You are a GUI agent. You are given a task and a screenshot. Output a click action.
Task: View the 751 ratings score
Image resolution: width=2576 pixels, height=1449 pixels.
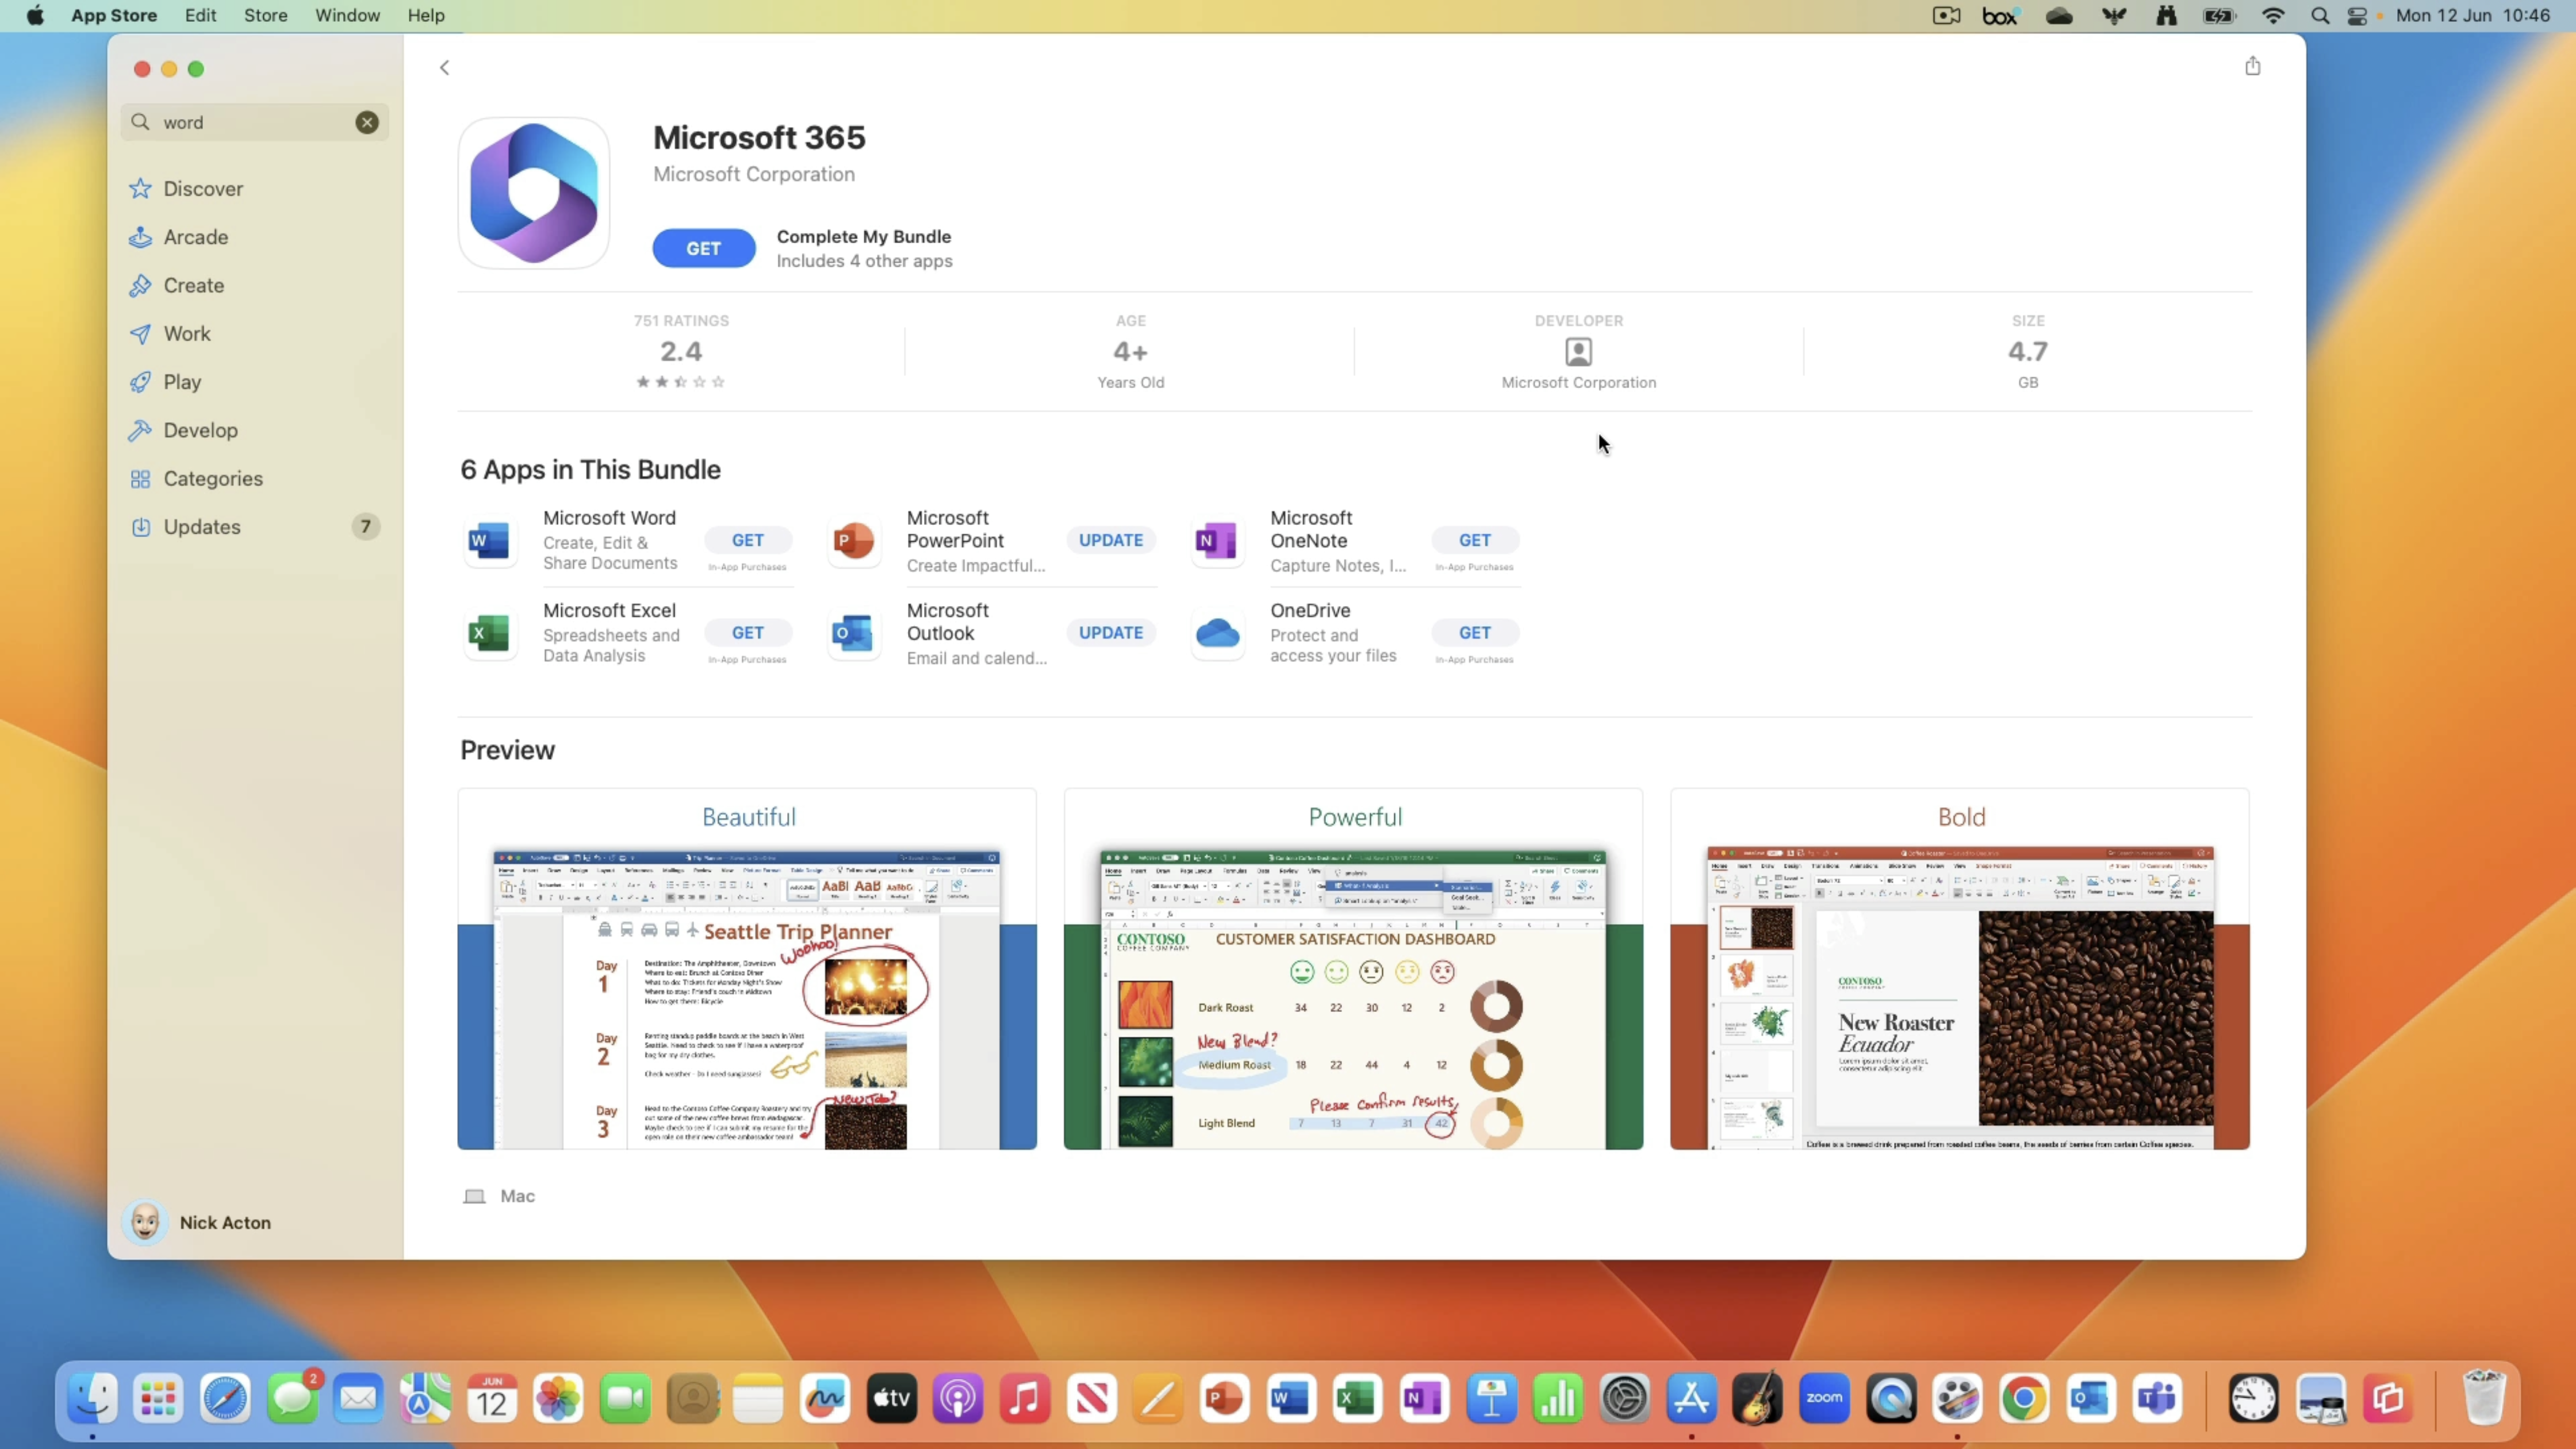pos(681,351)
